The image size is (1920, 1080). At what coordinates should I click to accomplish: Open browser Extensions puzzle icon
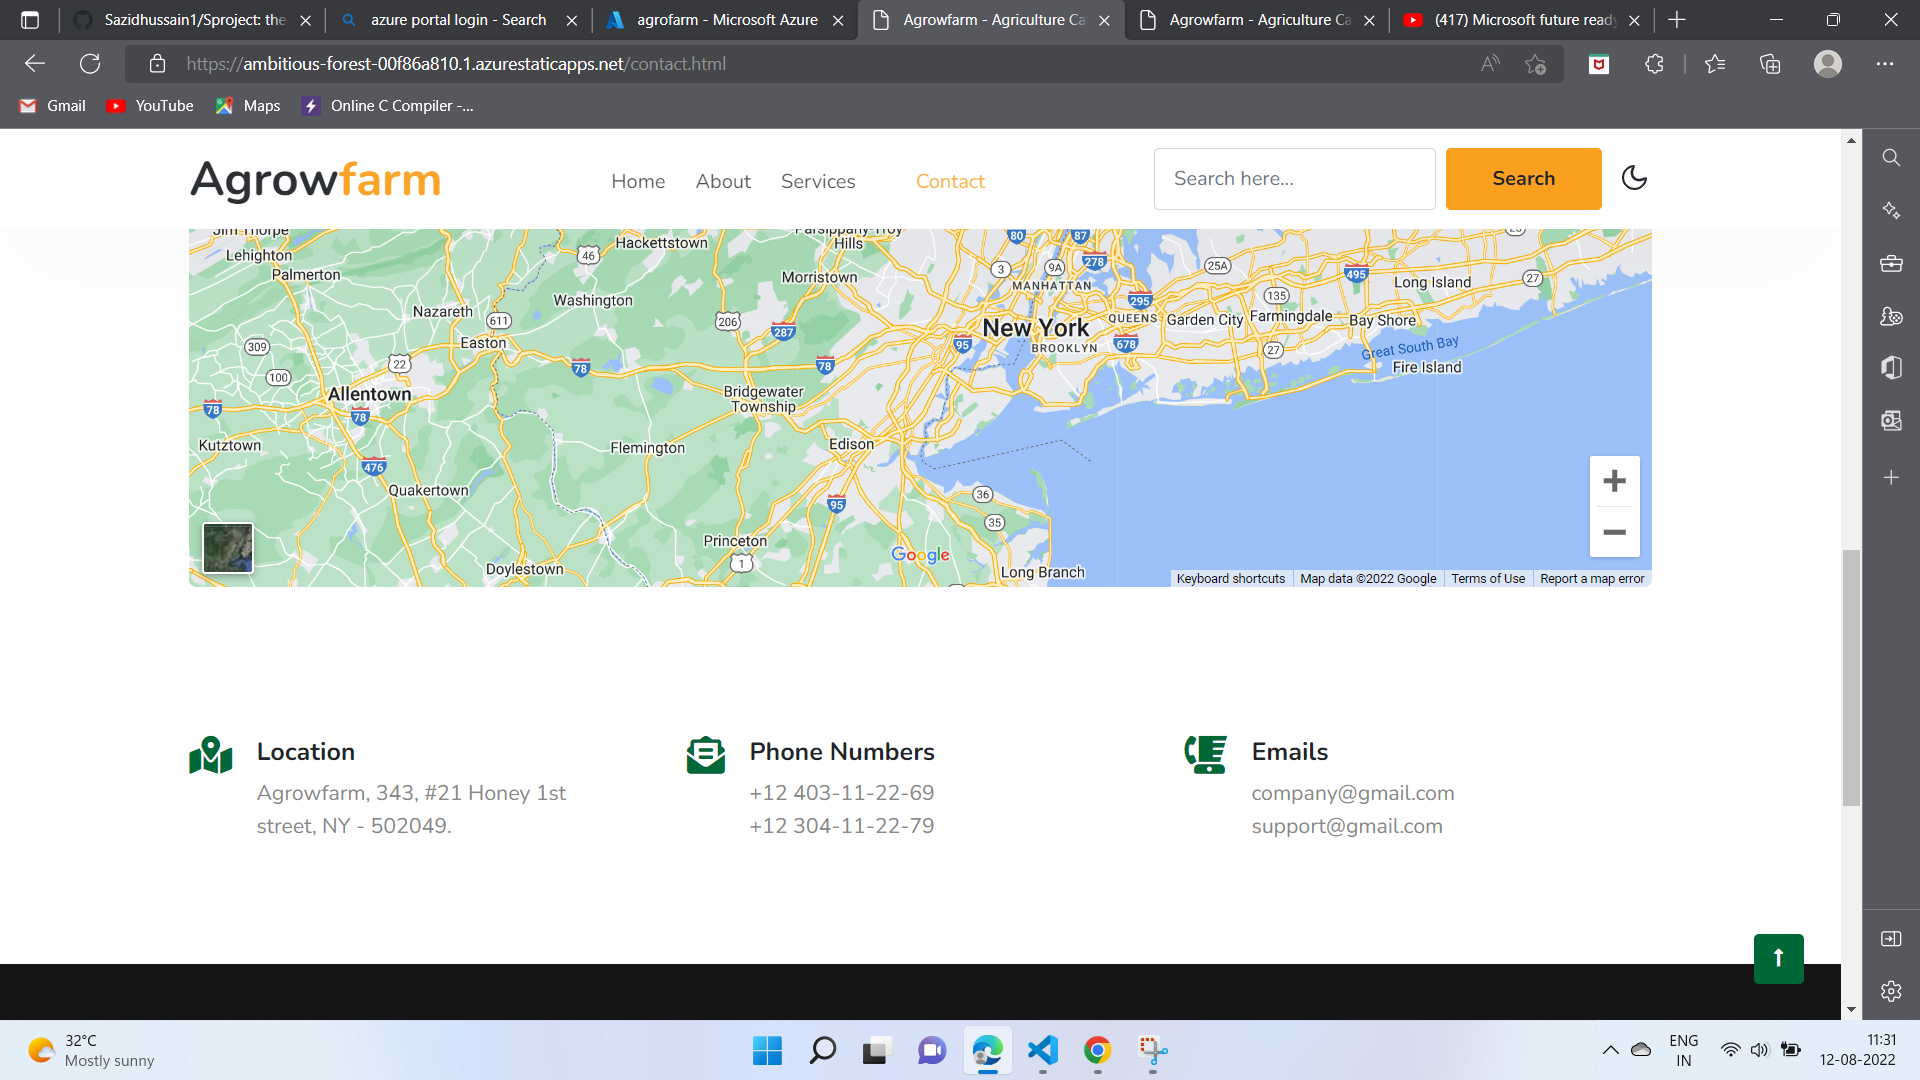1654,64
